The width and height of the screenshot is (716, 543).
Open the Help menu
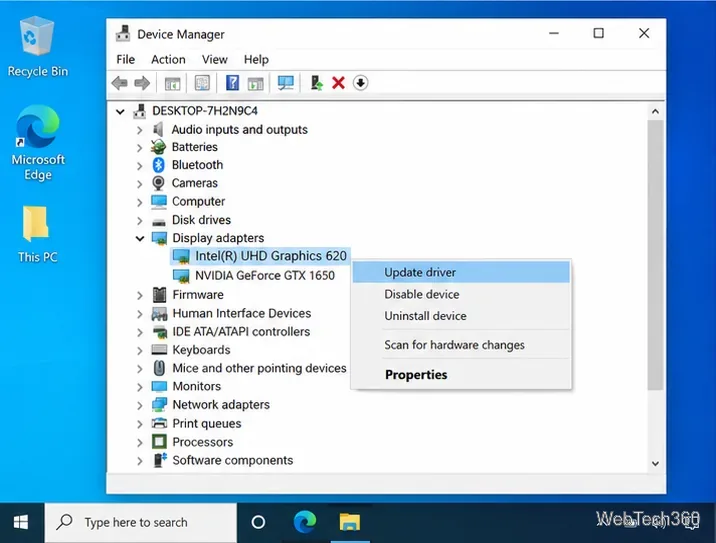(x=256, y=59)
